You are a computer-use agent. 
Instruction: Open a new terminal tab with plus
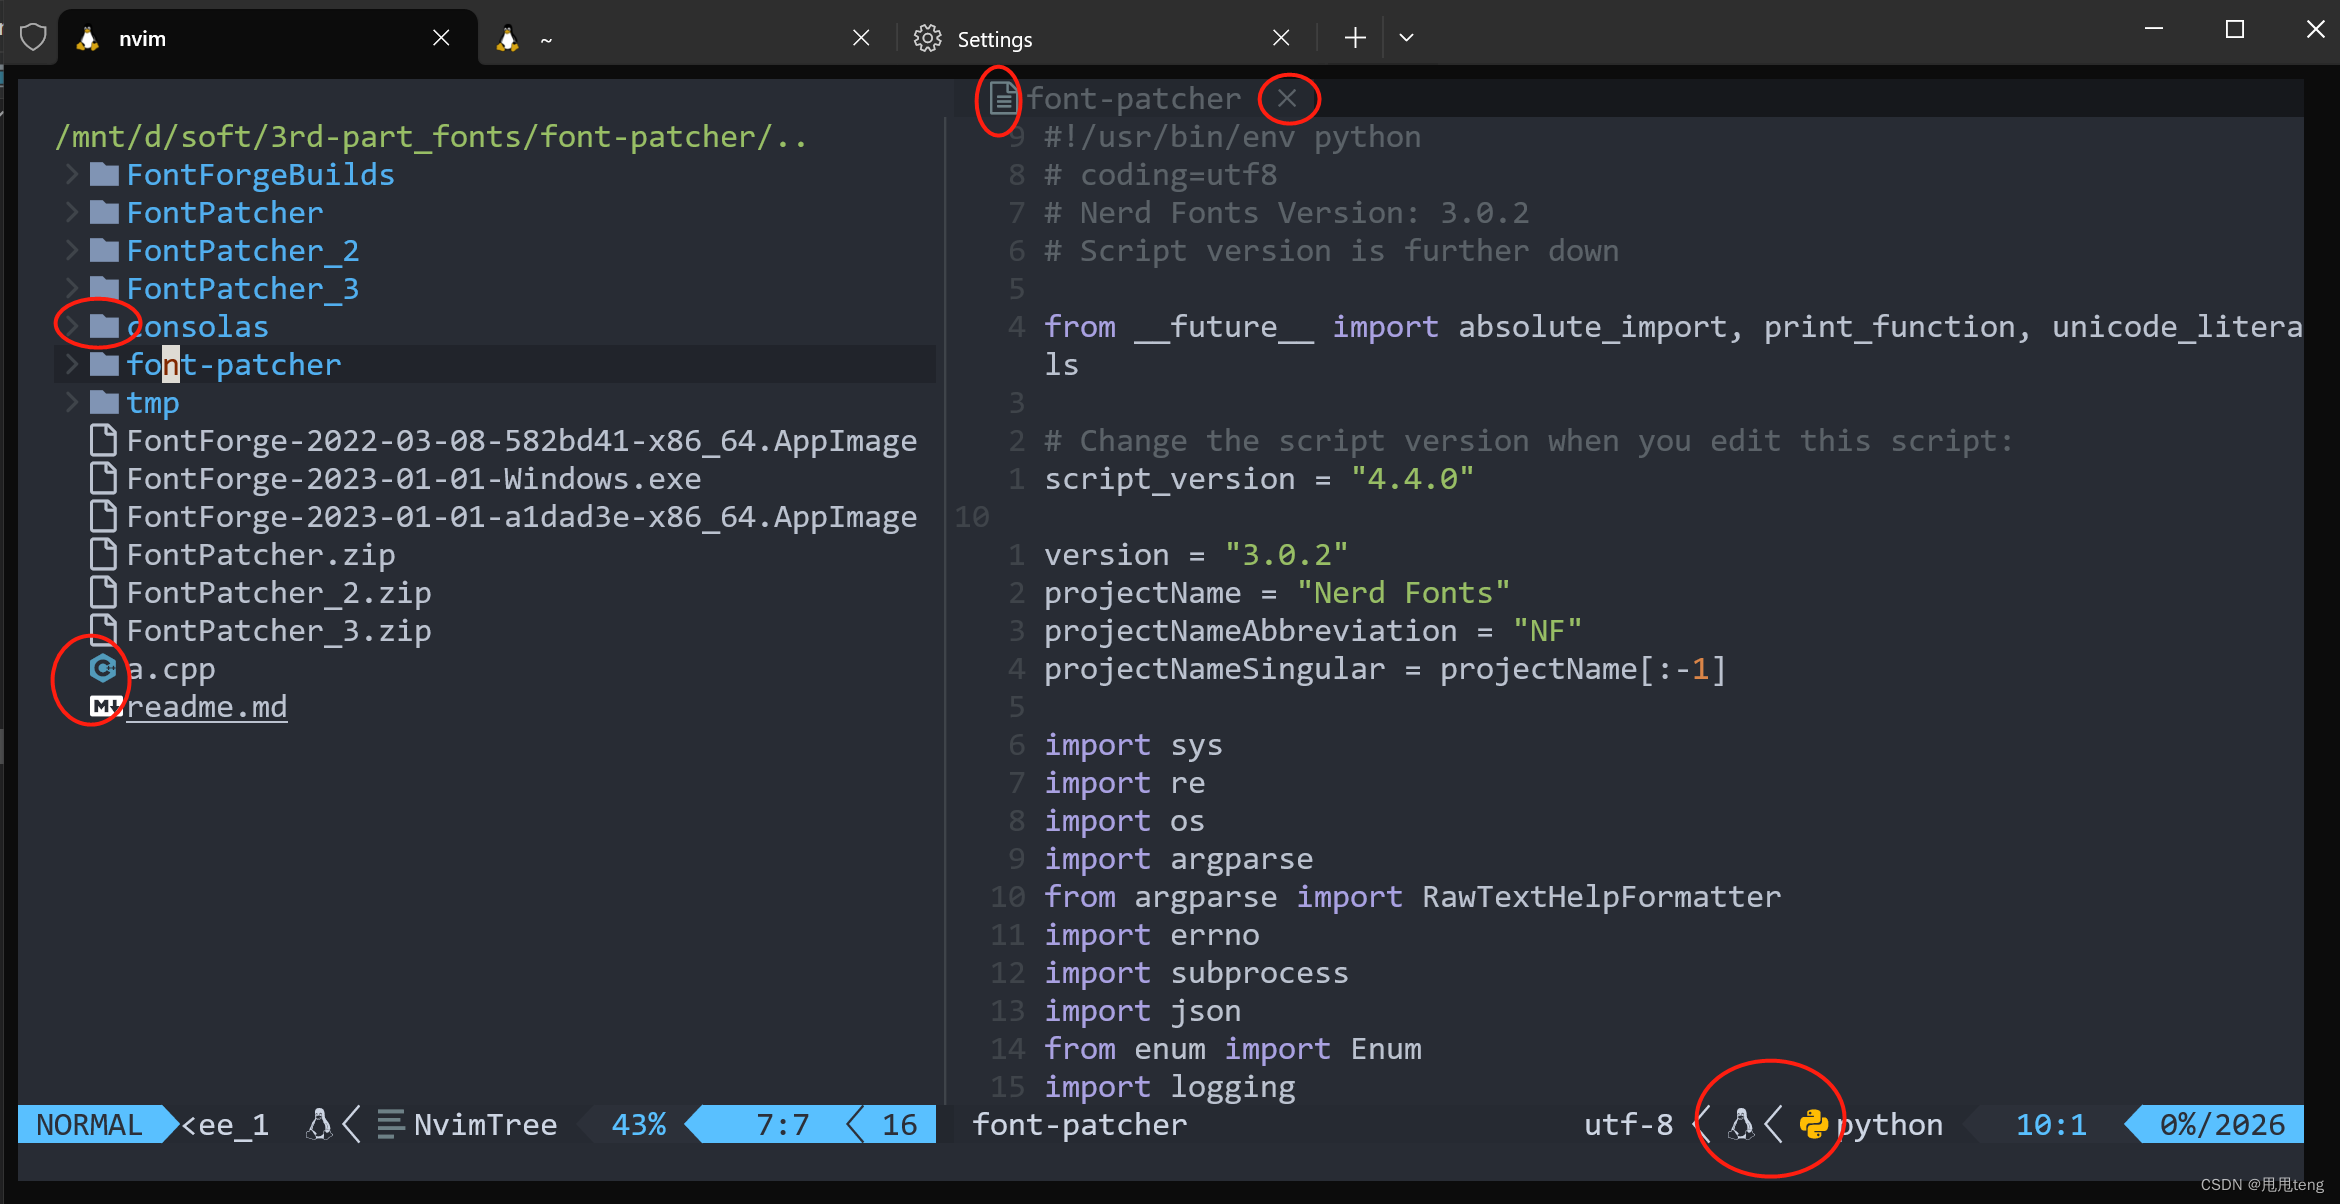pos(1354,38)
